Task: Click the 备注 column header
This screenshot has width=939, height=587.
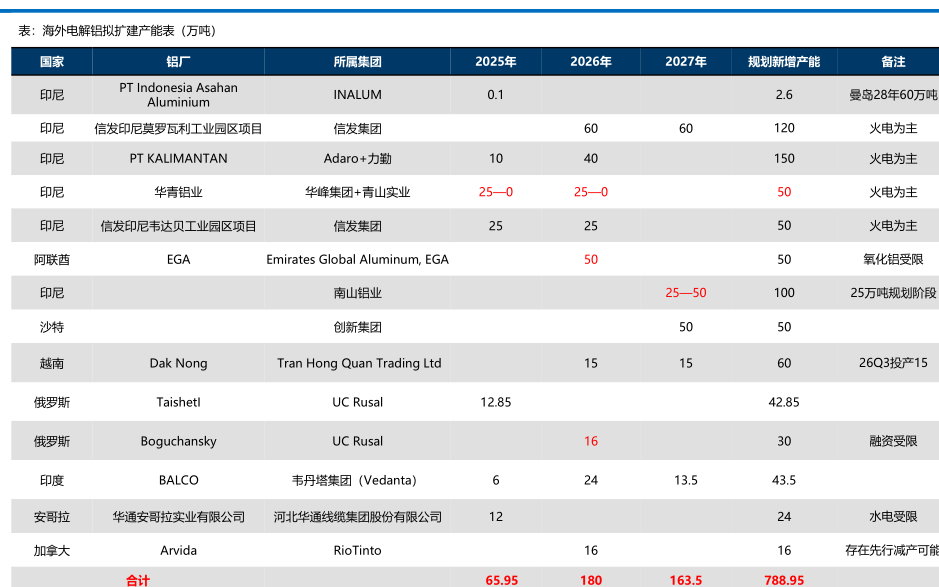Action: pyautogui.click(x=893, y=62)
